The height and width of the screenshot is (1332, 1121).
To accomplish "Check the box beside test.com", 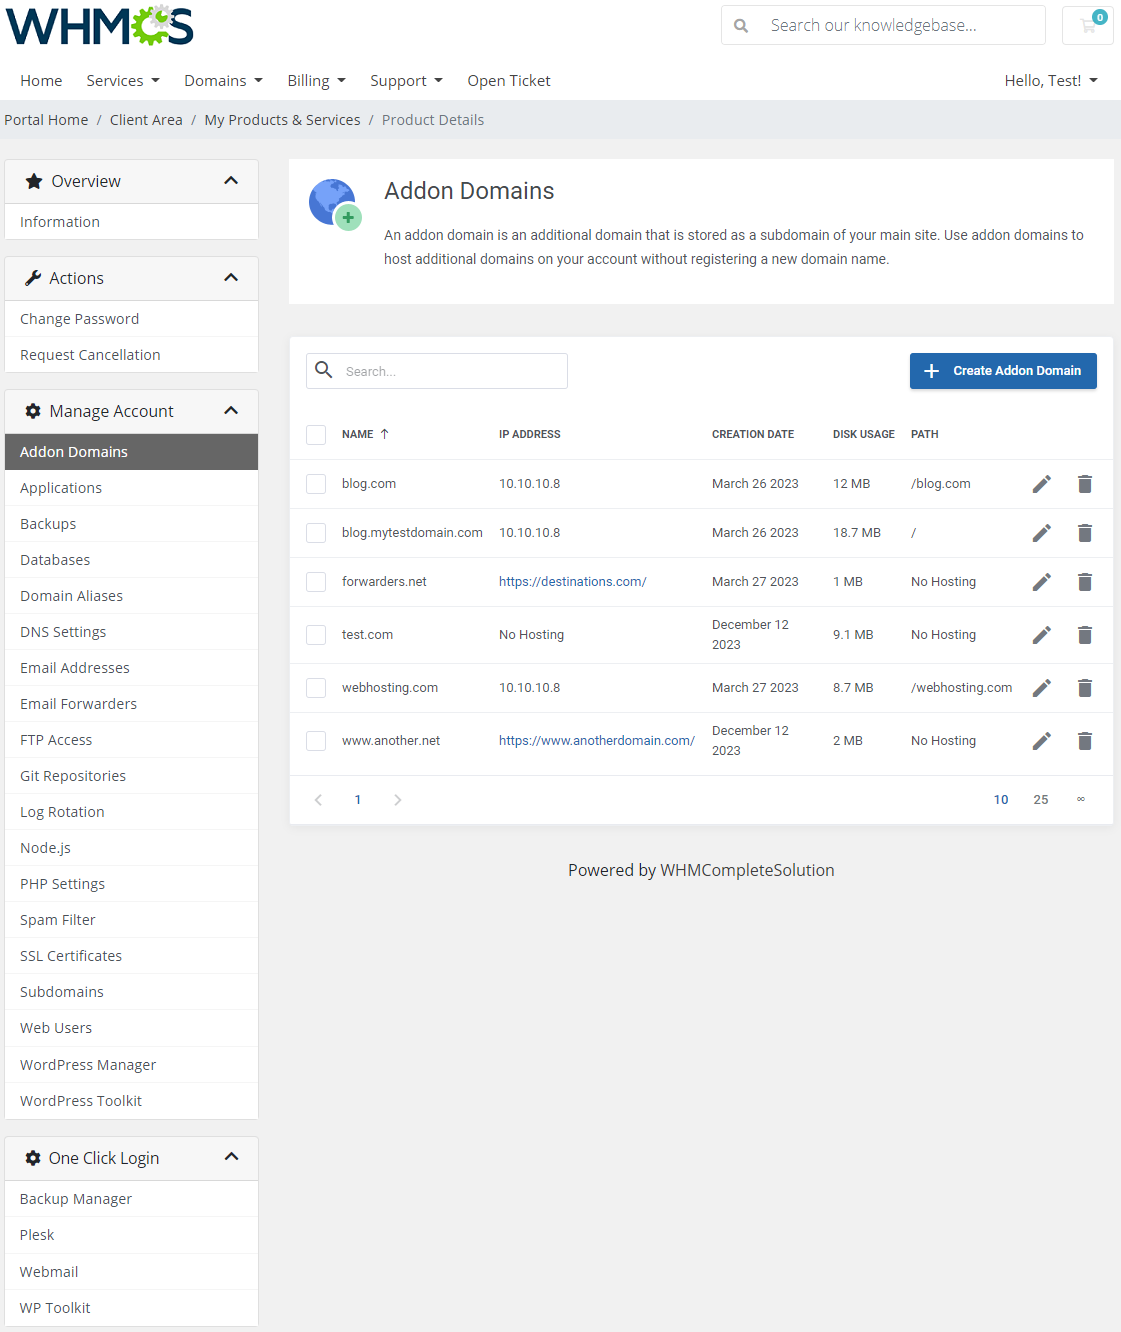I will [316, 635].
